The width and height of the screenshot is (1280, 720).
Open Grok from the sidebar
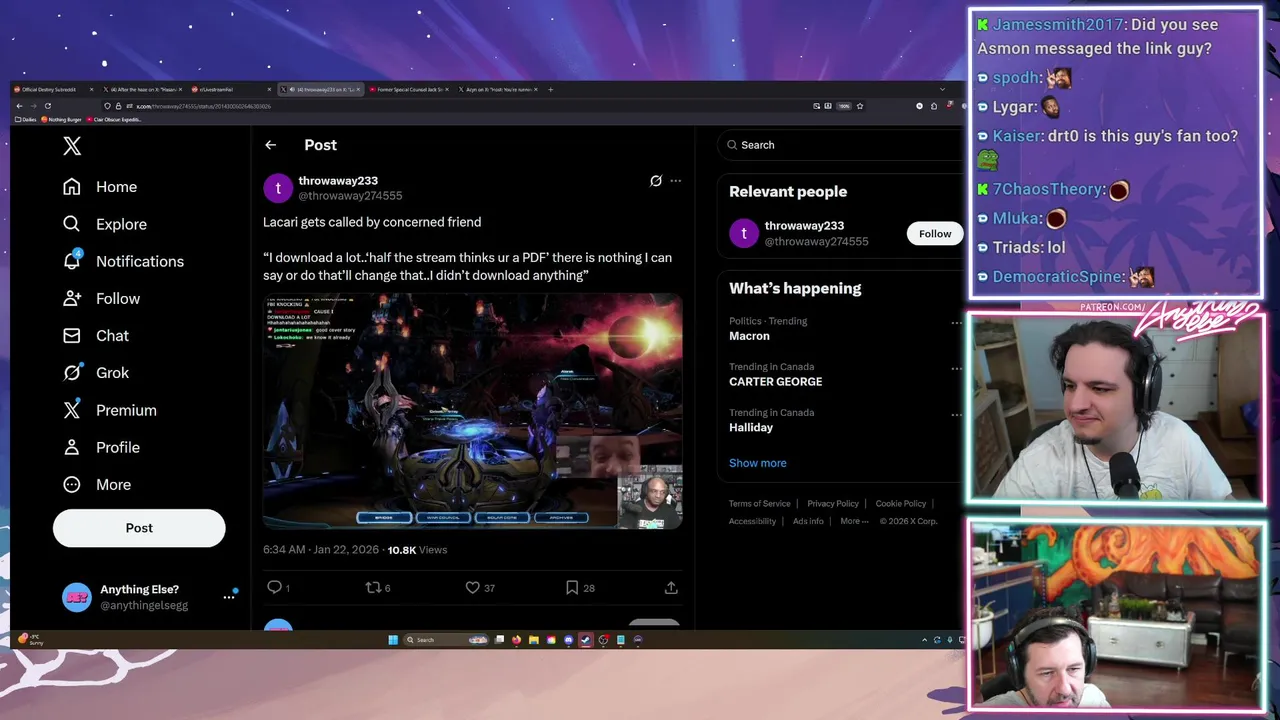[x=96, y=372]
